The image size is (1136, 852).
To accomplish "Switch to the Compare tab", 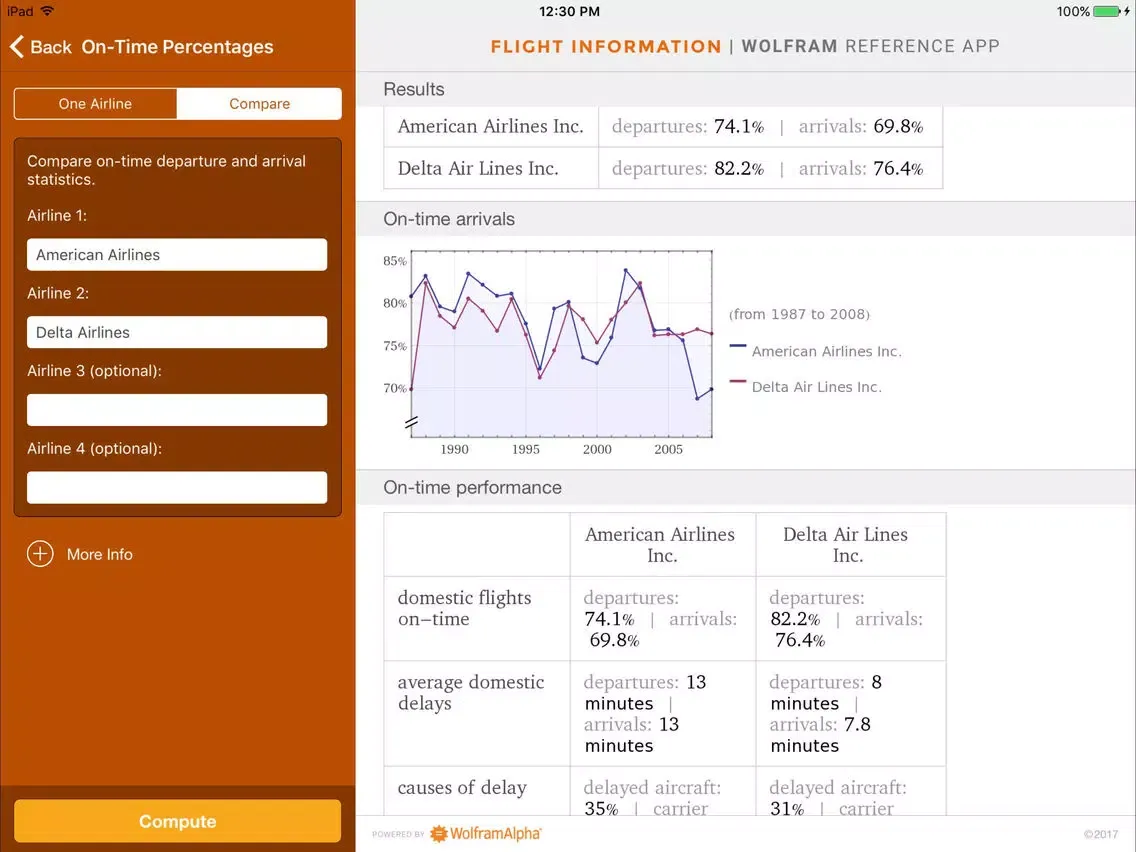I will pyautogui.click(x=259, y=104).
